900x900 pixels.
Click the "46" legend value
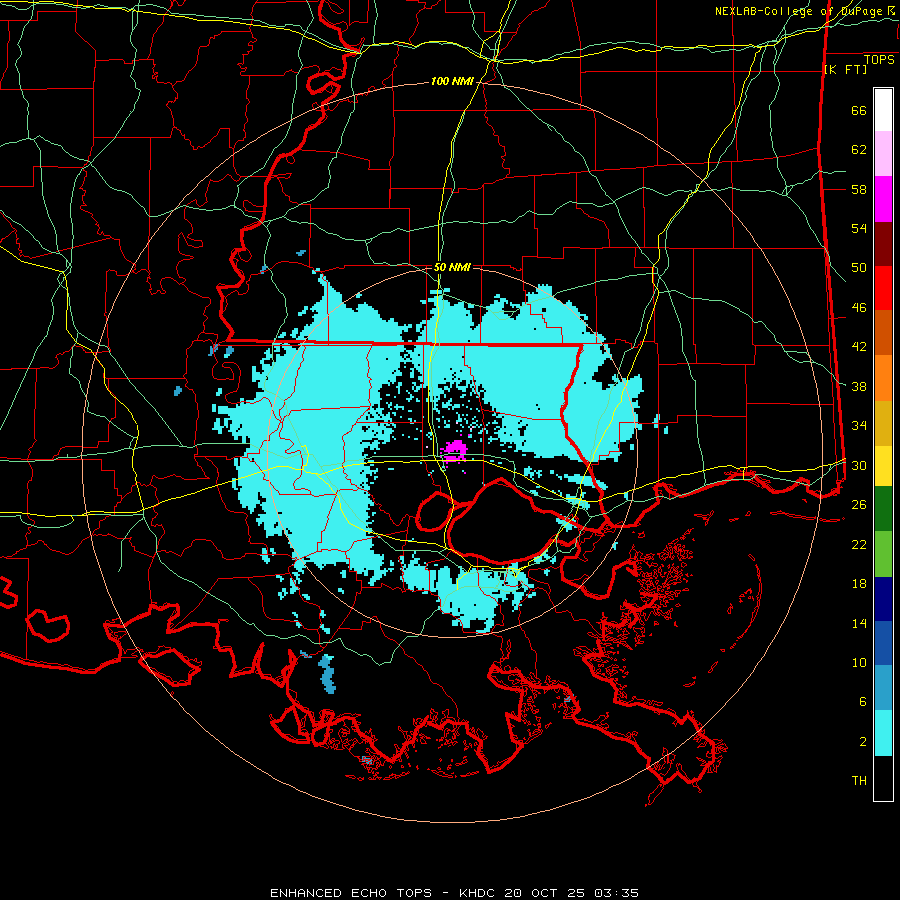[859, 308]
